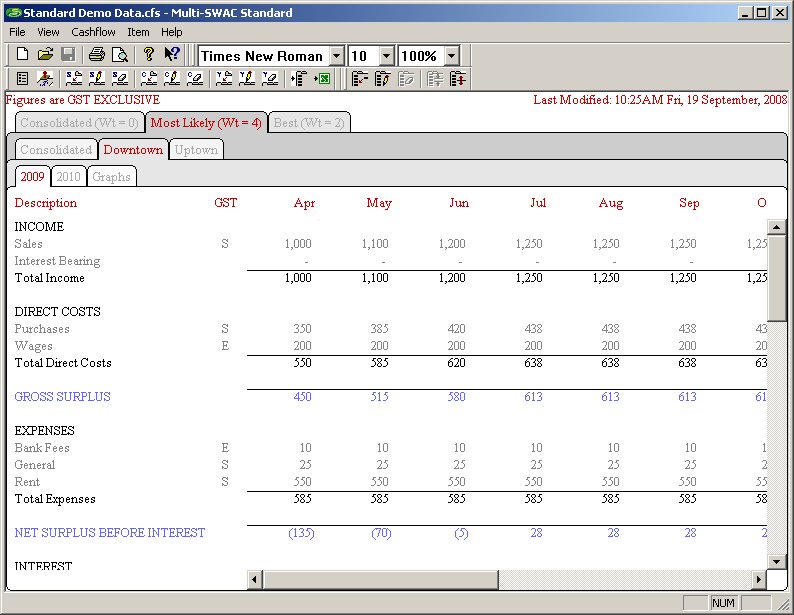The width and height of the screenshot is (794, 615).
Task: Click the Export to Excel icon
Action: (322, 79)
